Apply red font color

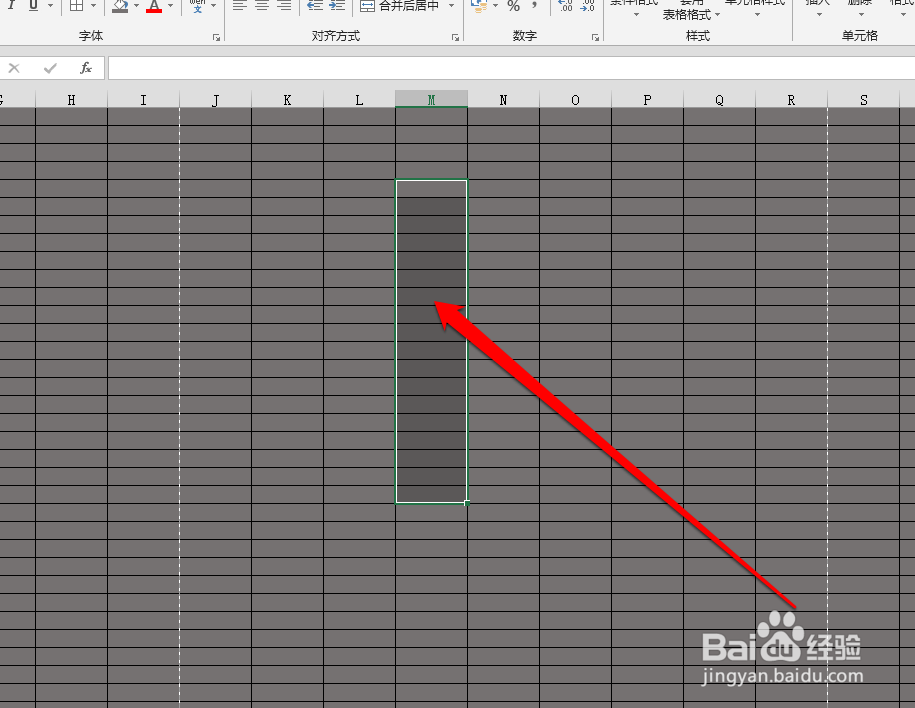[153, 5]
